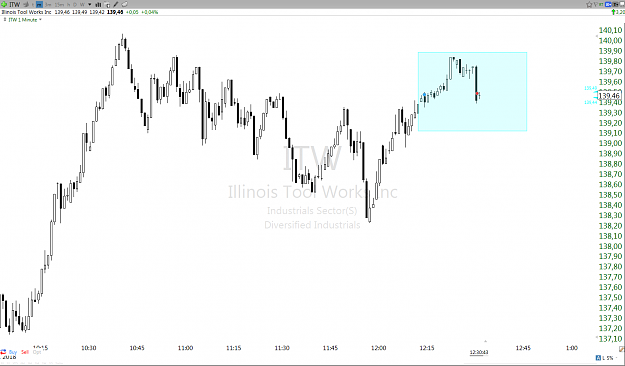Click the green up arrow indicator

(613, 12)
